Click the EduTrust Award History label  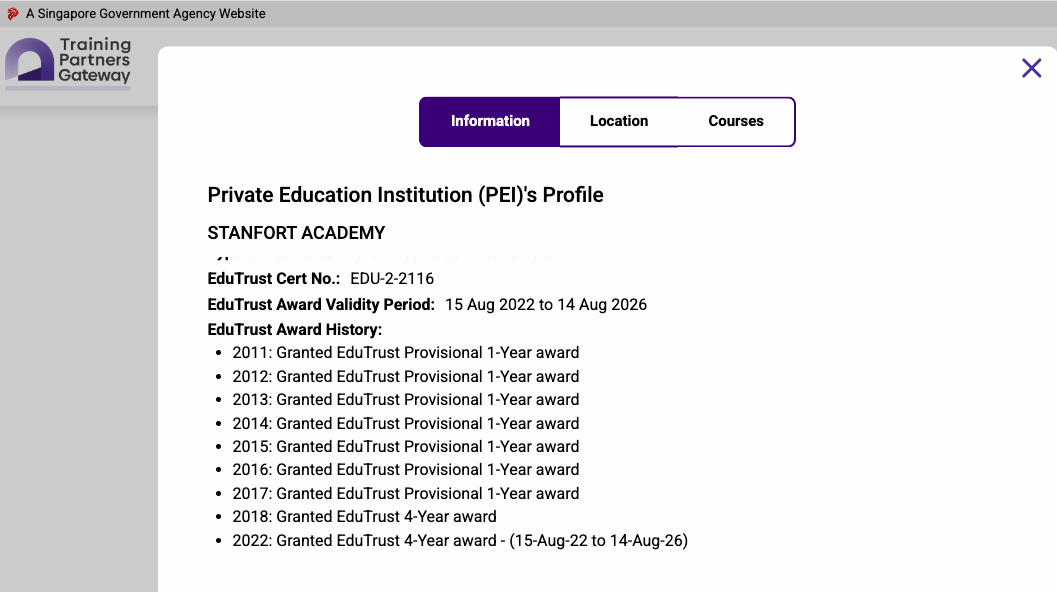[x=295, y=329]
